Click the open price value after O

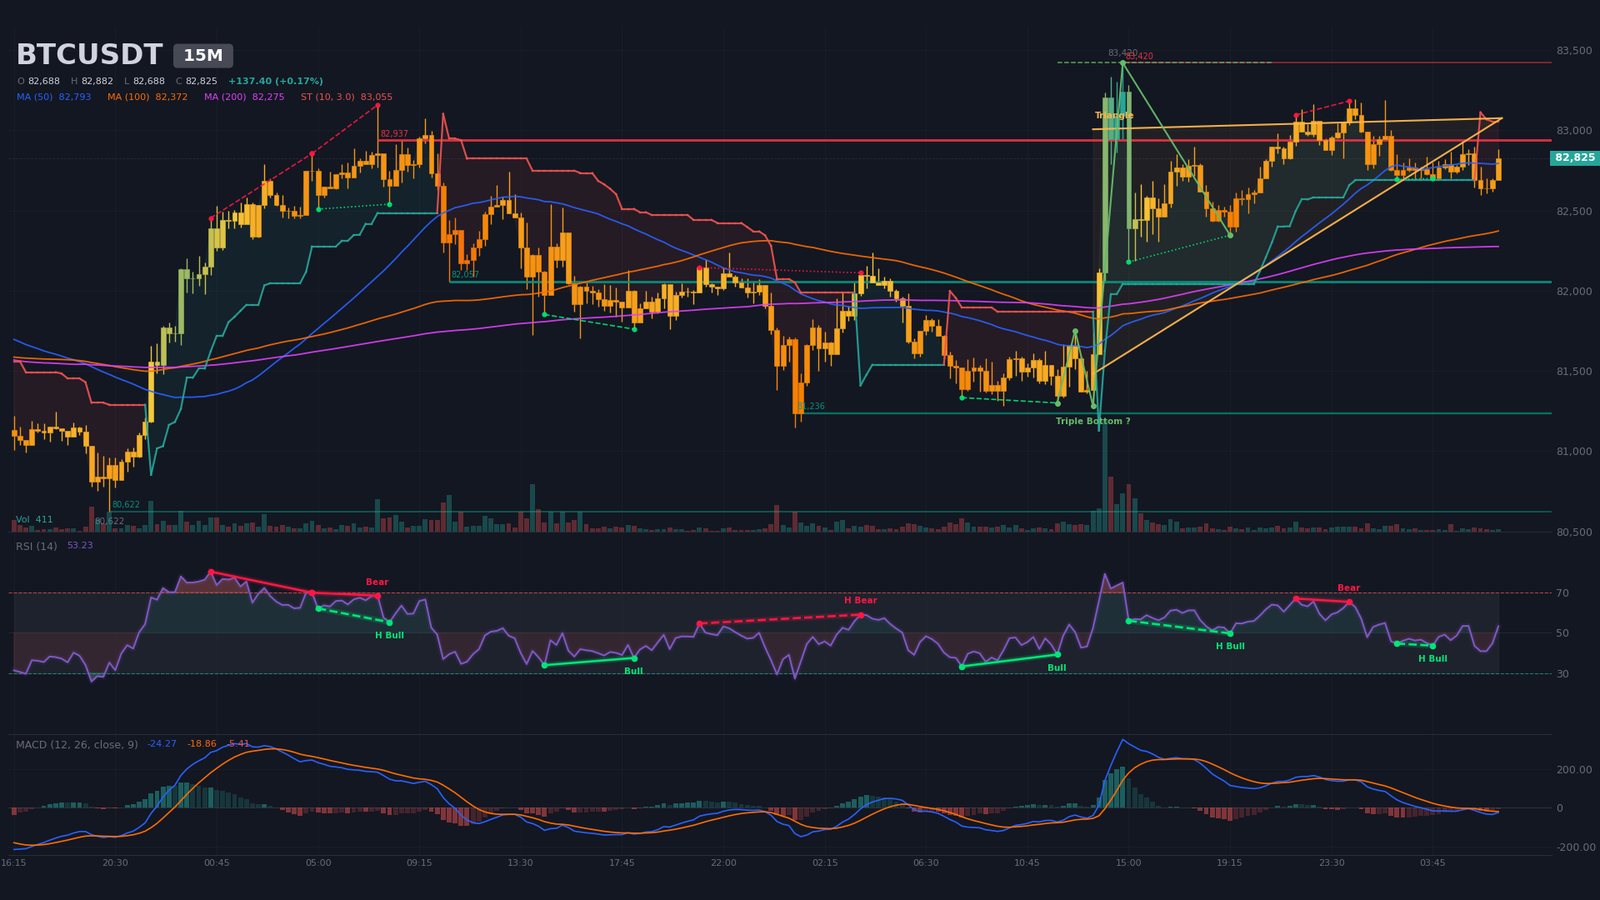44,81
